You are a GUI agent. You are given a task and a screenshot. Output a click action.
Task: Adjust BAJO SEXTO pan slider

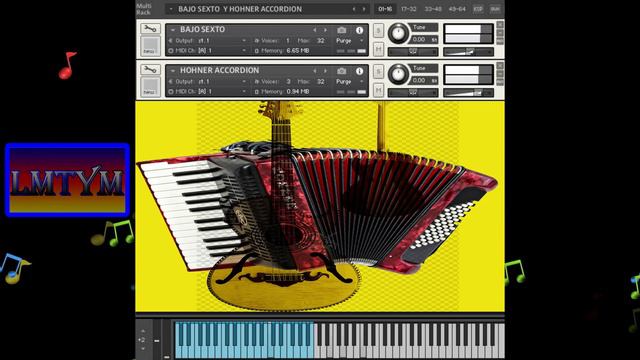tap(413, 52)
